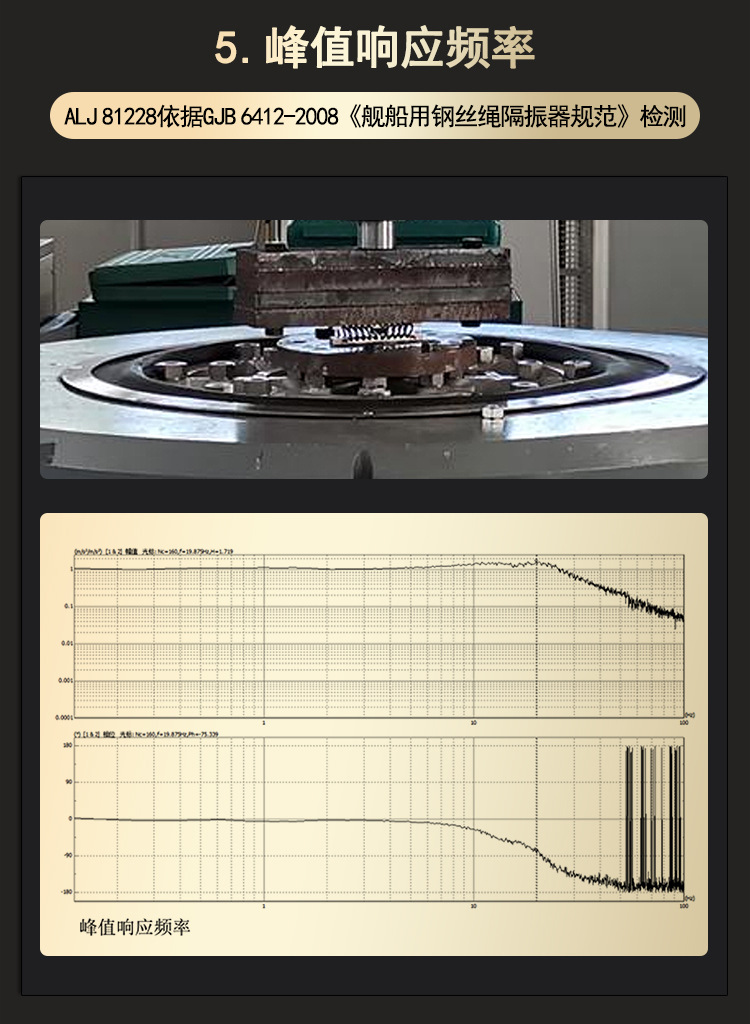Viewport: 750px width, 1024px height.
Task: Click the ALJ 81228 GJB 6412-2008 standard banner
Action: pyautogui.click(x=375, y=116)
